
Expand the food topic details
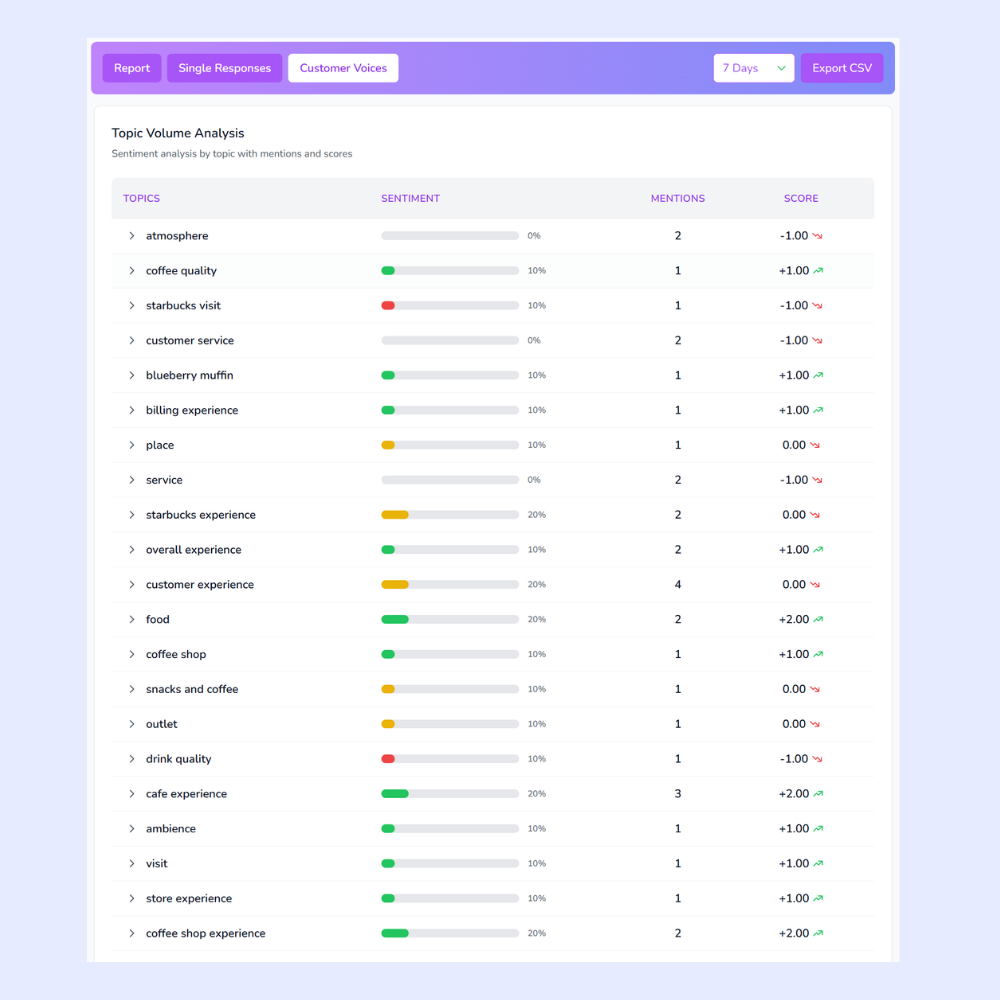(131, 619)
